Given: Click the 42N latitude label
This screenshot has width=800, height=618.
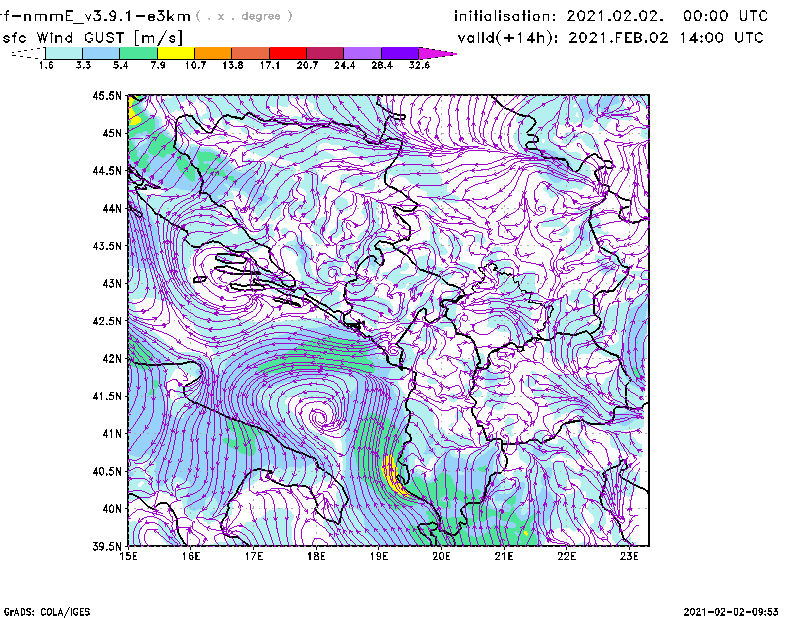Looking at the screenshot, I should [112, 359].
